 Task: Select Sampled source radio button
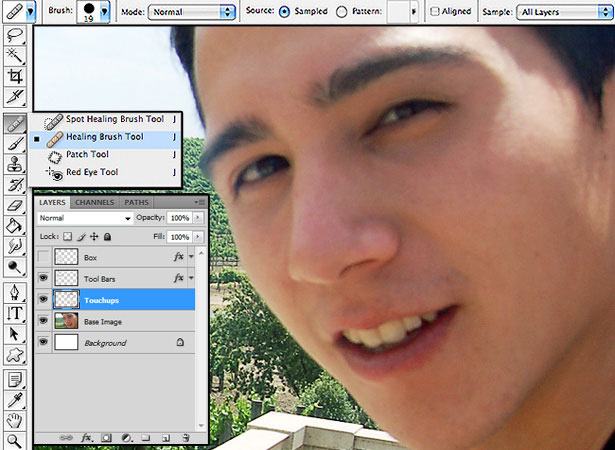click(x=284, y=12)
